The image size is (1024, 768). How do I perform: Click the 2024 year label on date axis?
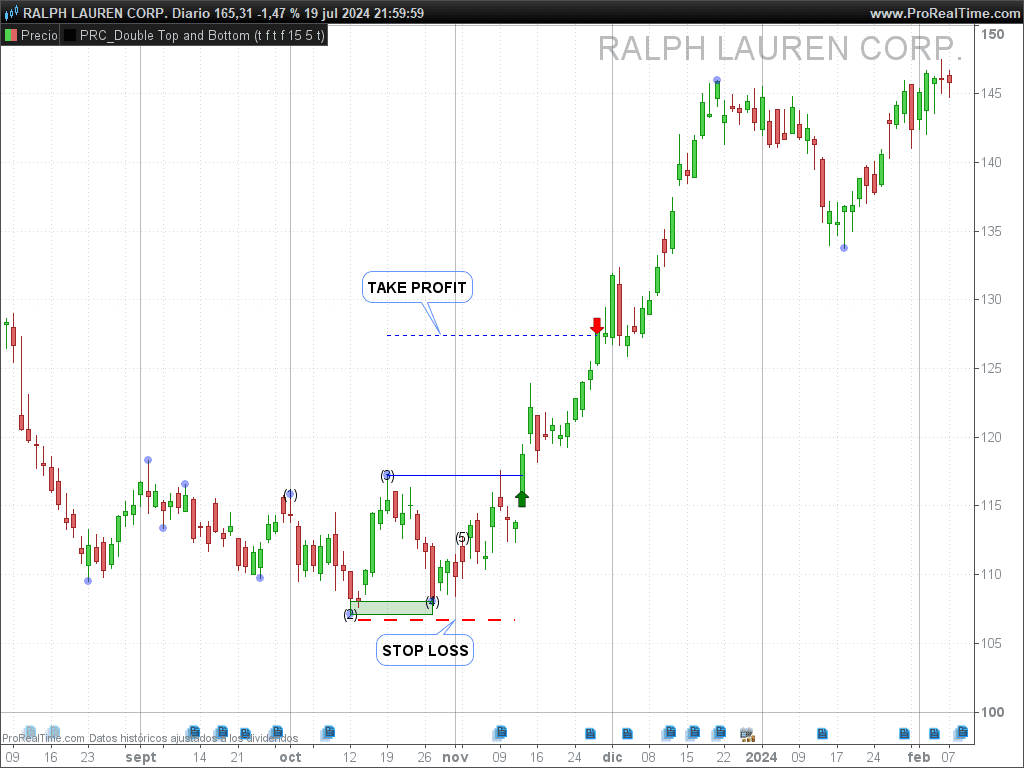(761, 757)
